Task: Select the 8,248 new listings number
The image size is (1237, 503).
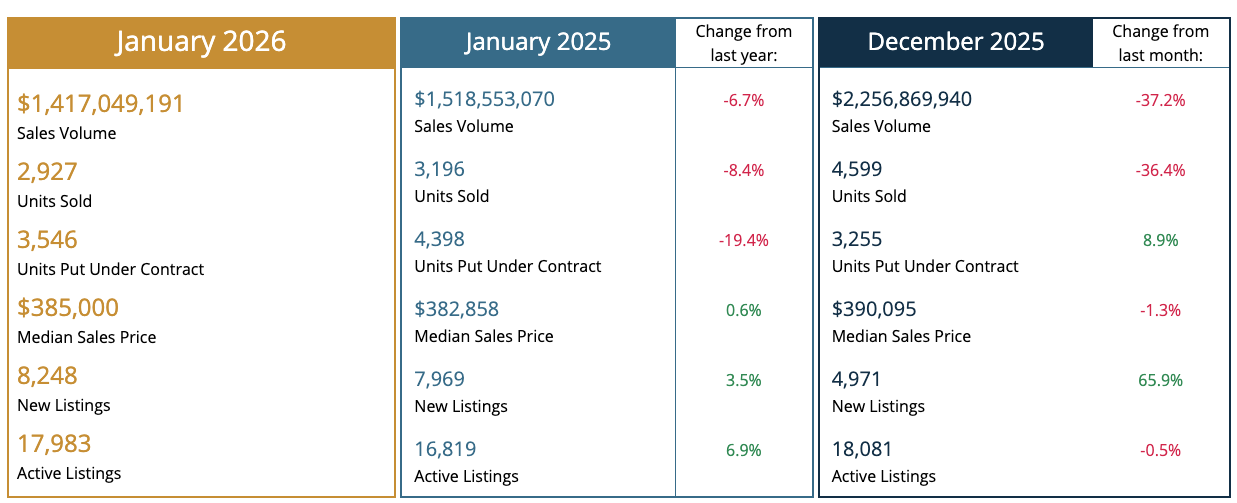Action: (47, 376)
